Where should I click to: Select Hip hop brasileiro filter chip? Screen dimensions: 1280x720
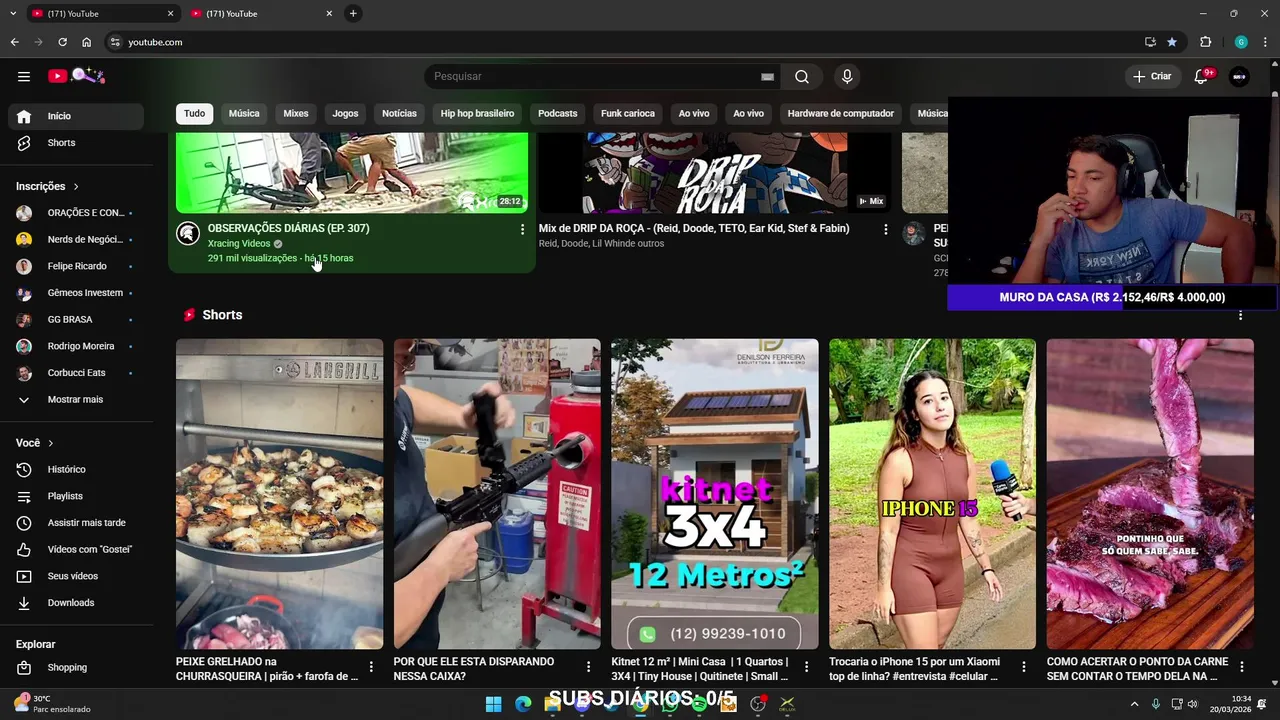click(477, 113)
